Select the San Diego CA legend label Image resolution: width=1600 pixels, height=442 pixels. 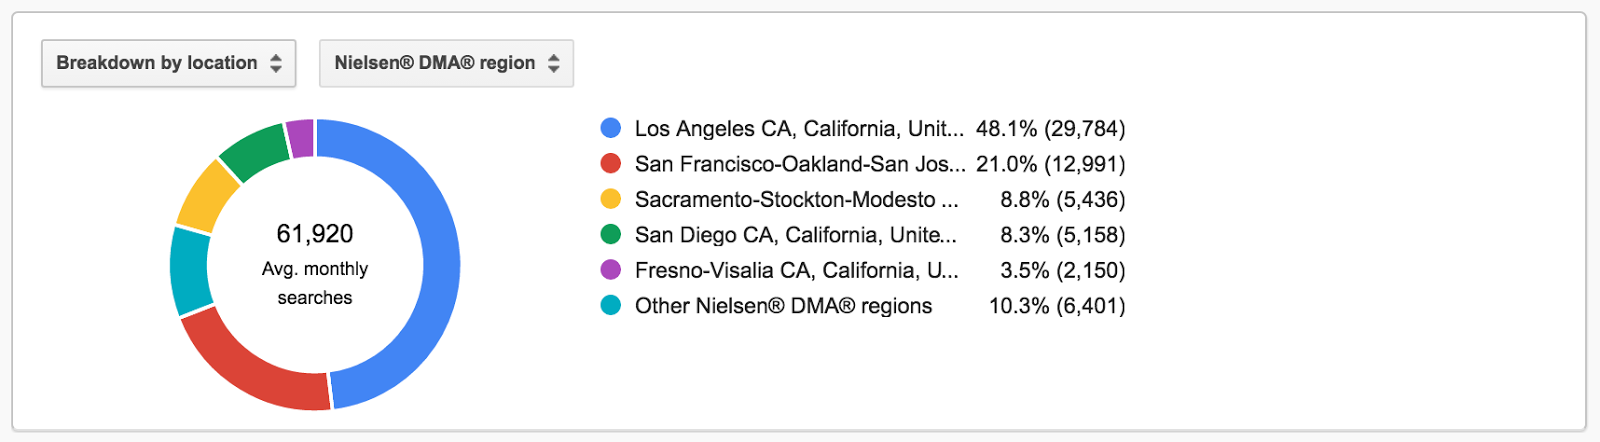796,235
